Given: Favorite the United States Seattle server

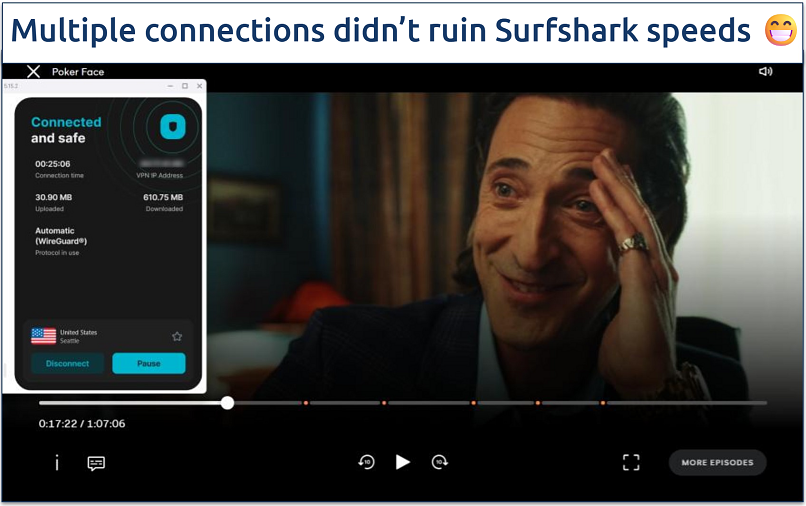Looking at the screenshot, I should 177,336.
